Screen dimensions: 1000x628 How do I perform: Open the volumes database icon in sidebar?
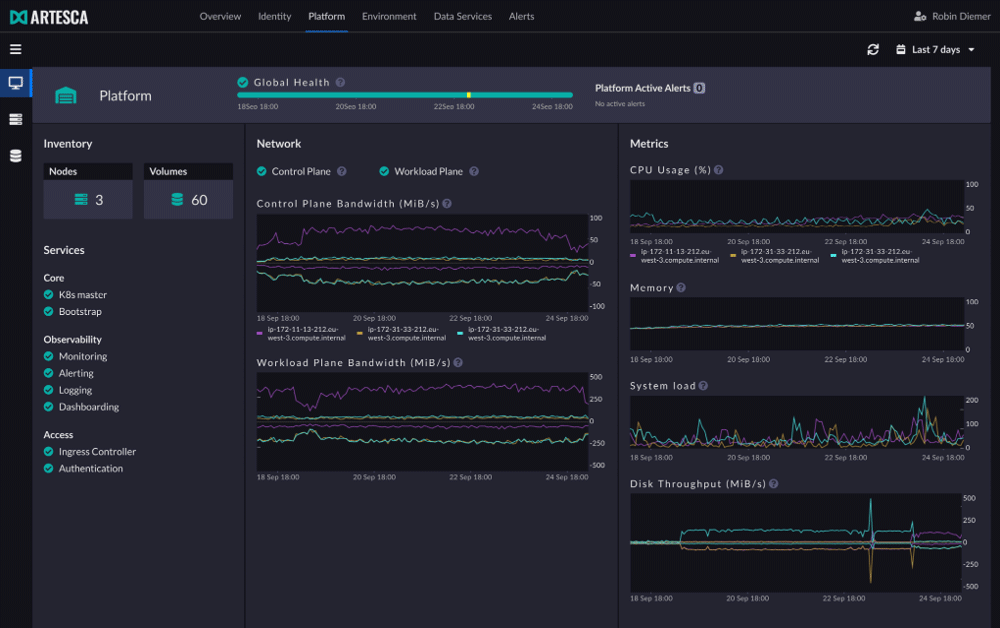15,156
